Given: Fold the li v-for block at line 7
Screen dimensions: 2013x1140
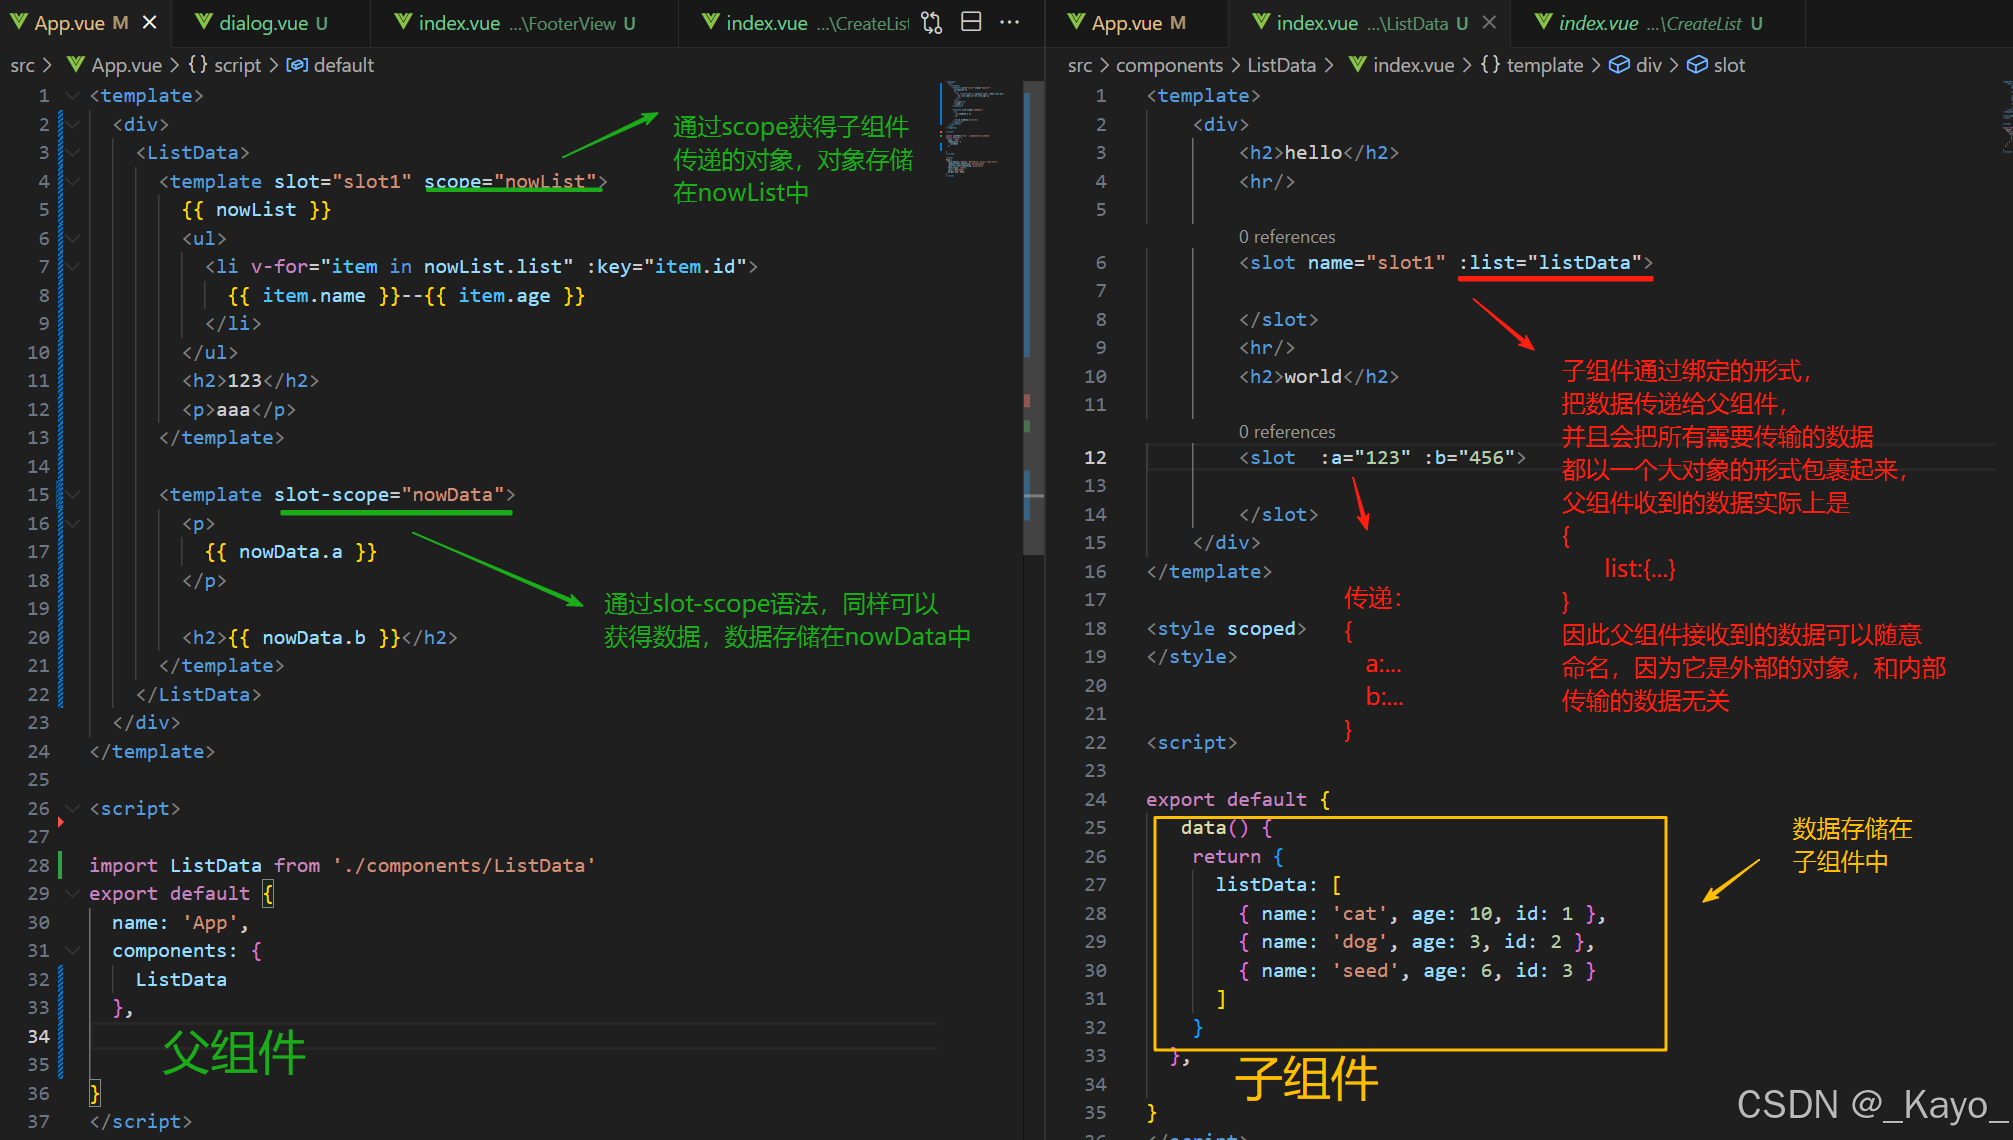Looking at the screenshot, I should tap(73, 267).
